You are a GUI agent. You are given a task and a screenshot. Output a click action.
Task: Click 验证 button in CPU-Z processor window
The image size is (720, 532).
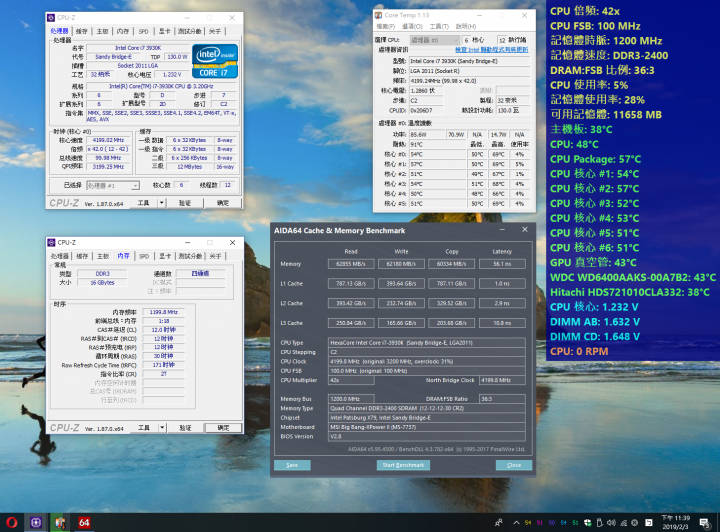185,202
